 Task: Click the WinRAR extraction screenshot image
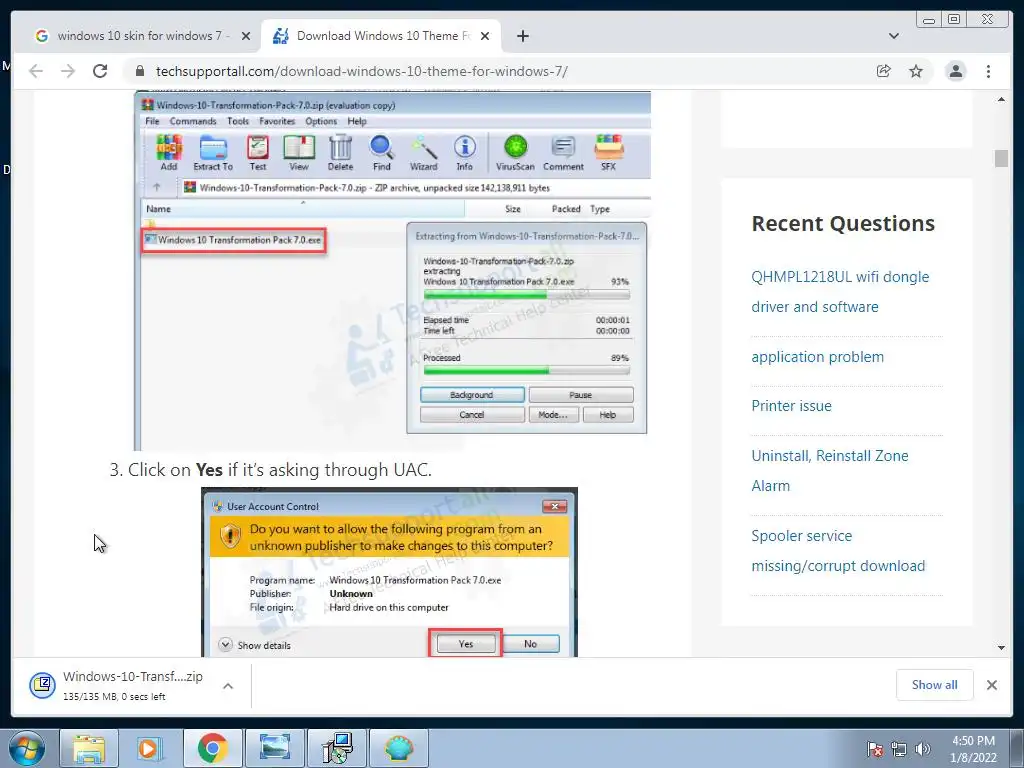[x=392, y=271]
